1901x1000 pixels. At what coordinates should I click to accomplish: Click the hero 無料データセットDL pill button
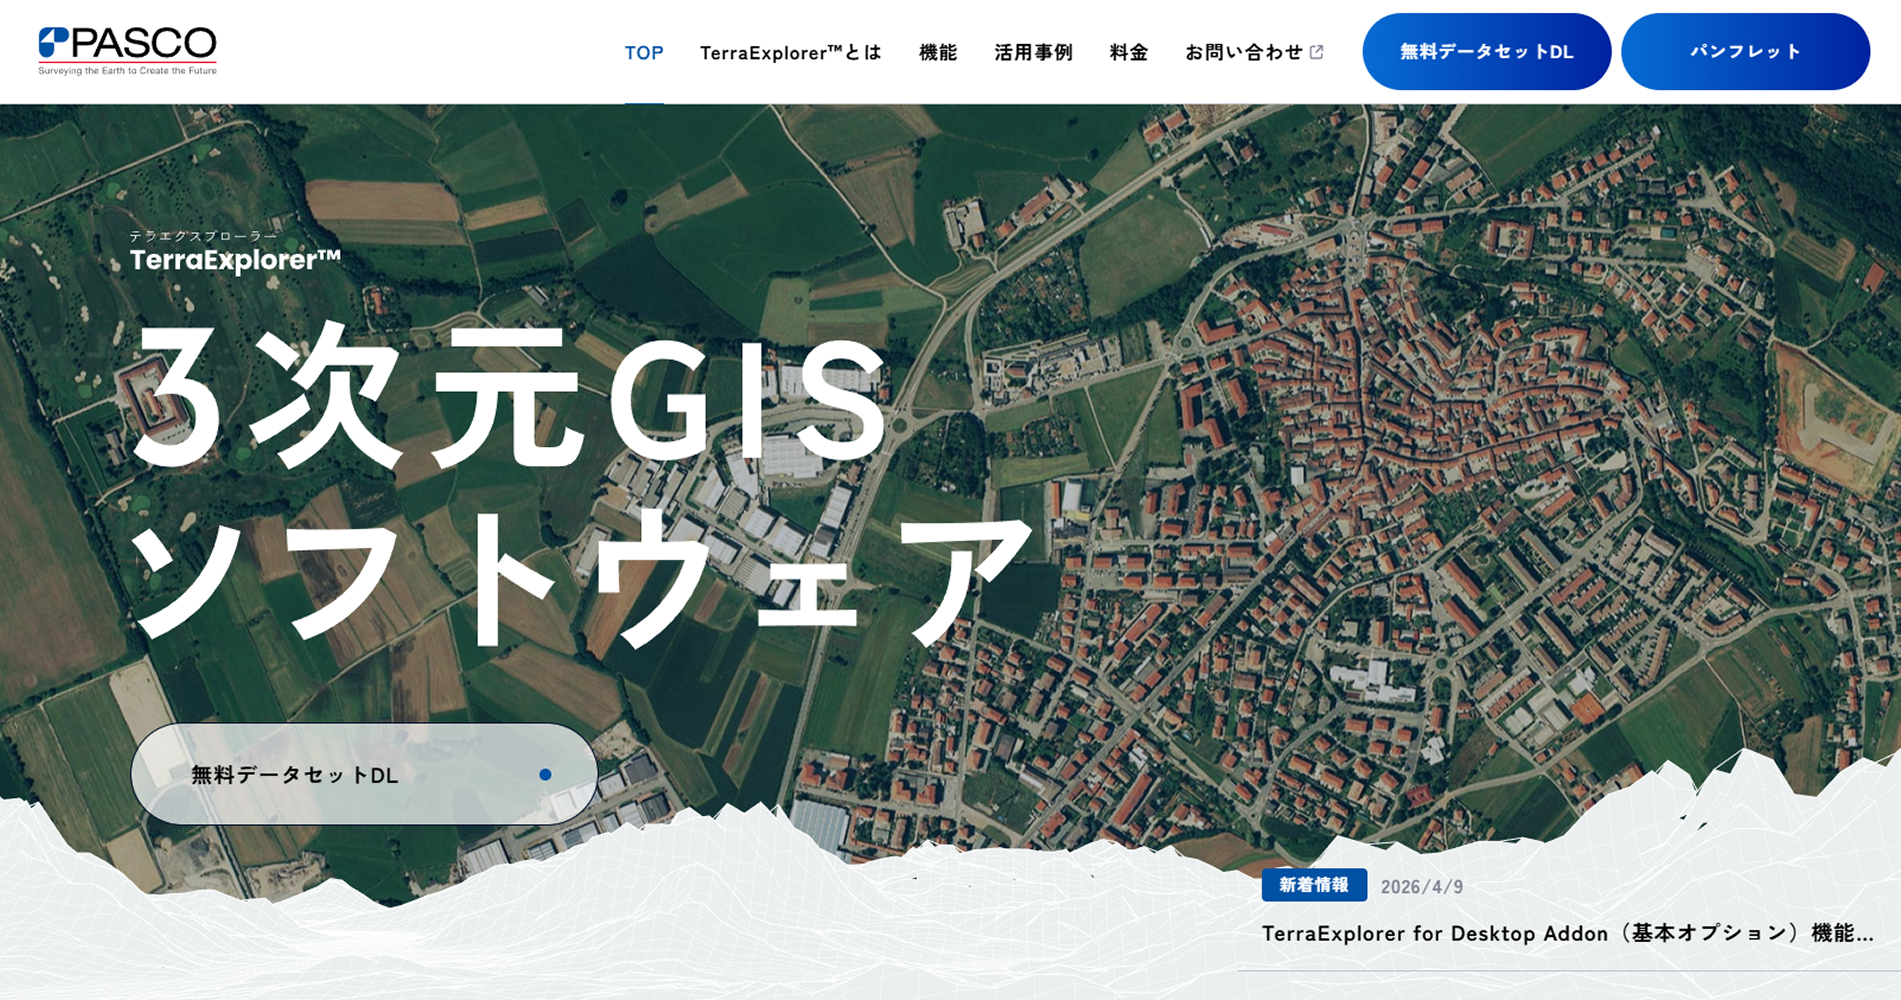point(364,774)
